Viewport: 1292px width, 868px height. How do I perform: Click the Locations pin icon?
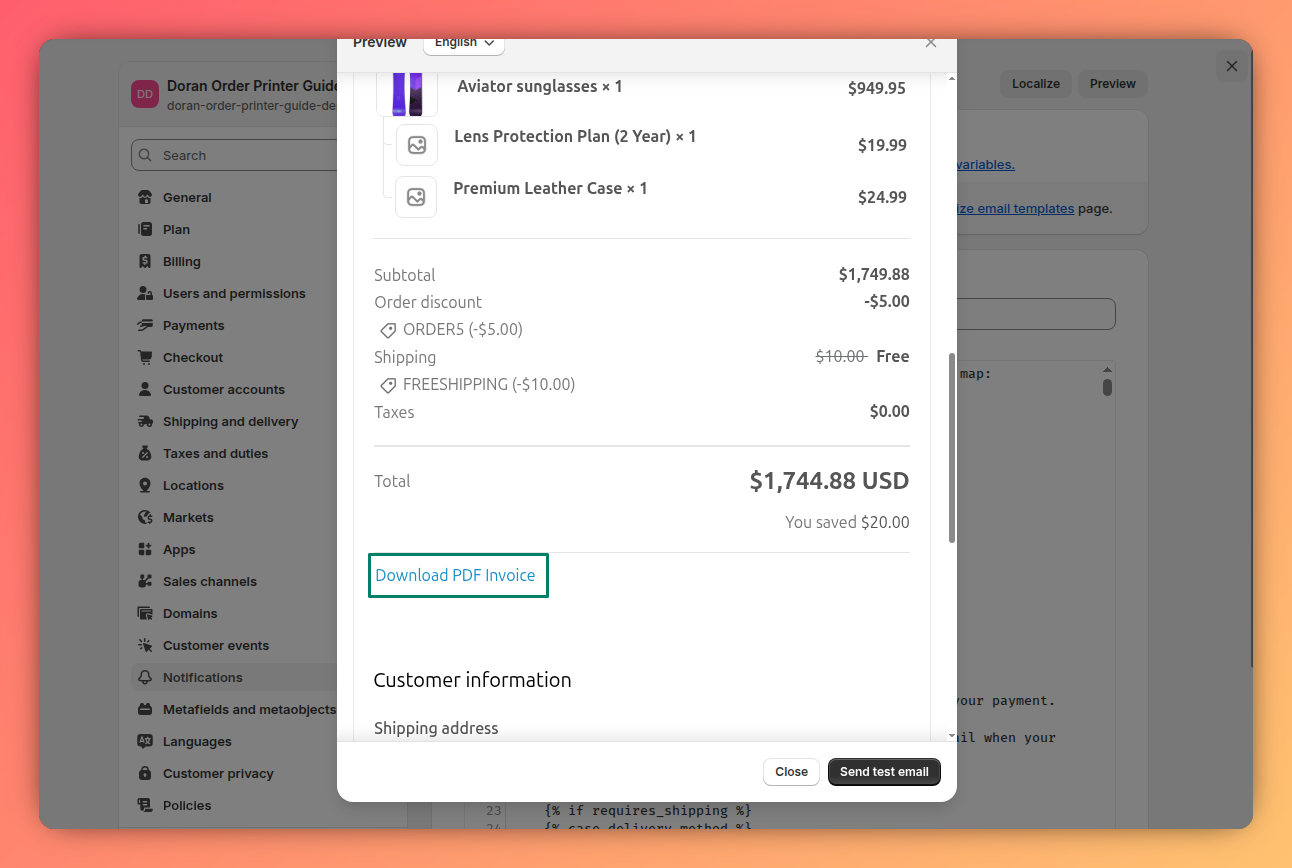coord(145,485)
